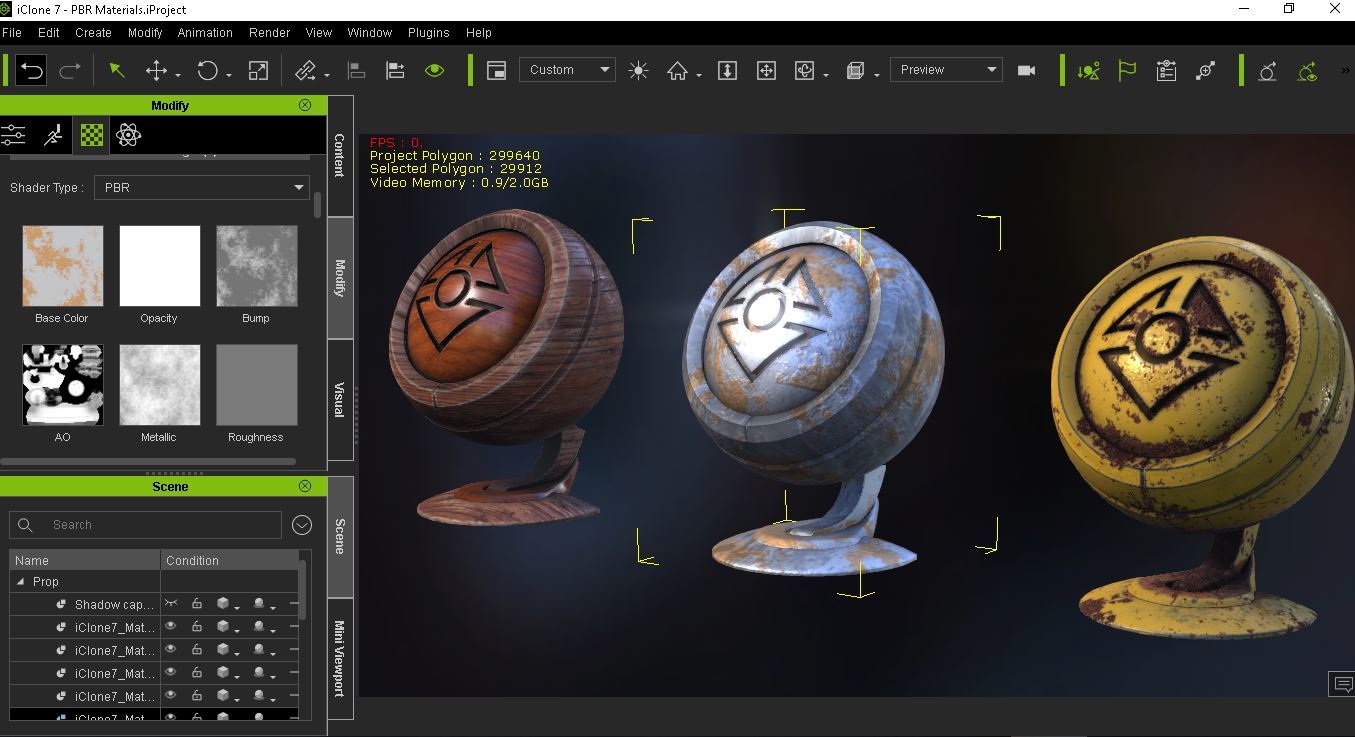1355x737 pixels.
Task: Click the green actor drop icon
Action: click(1089, 70)
